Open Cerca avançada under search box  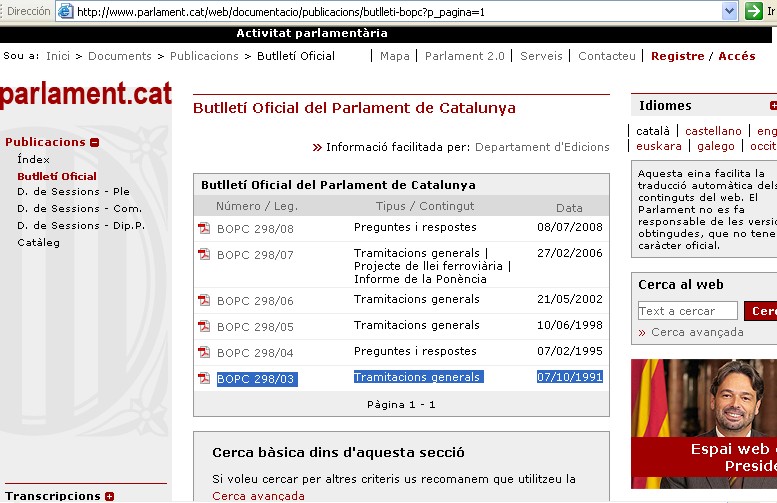point(697,332)
